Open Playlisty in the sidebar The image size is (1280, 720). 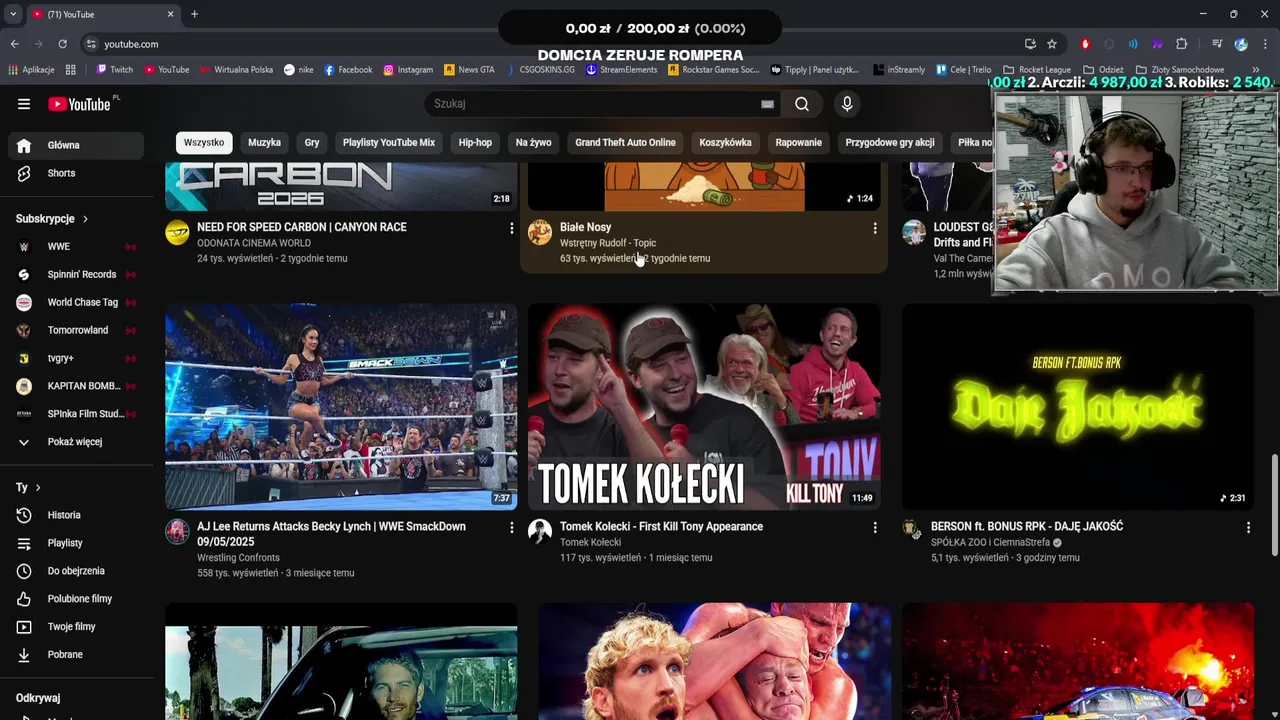[76, 543]
